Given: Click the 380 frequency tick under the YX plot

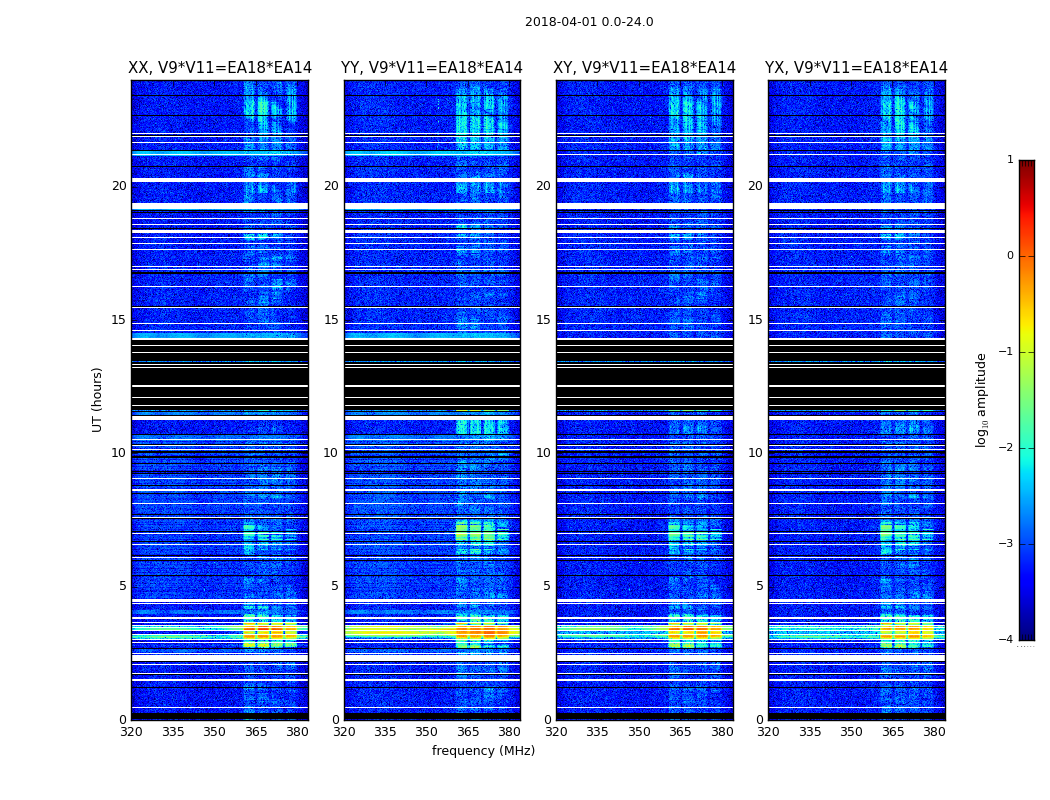Looking at the screenshot, I should [934, 732].
